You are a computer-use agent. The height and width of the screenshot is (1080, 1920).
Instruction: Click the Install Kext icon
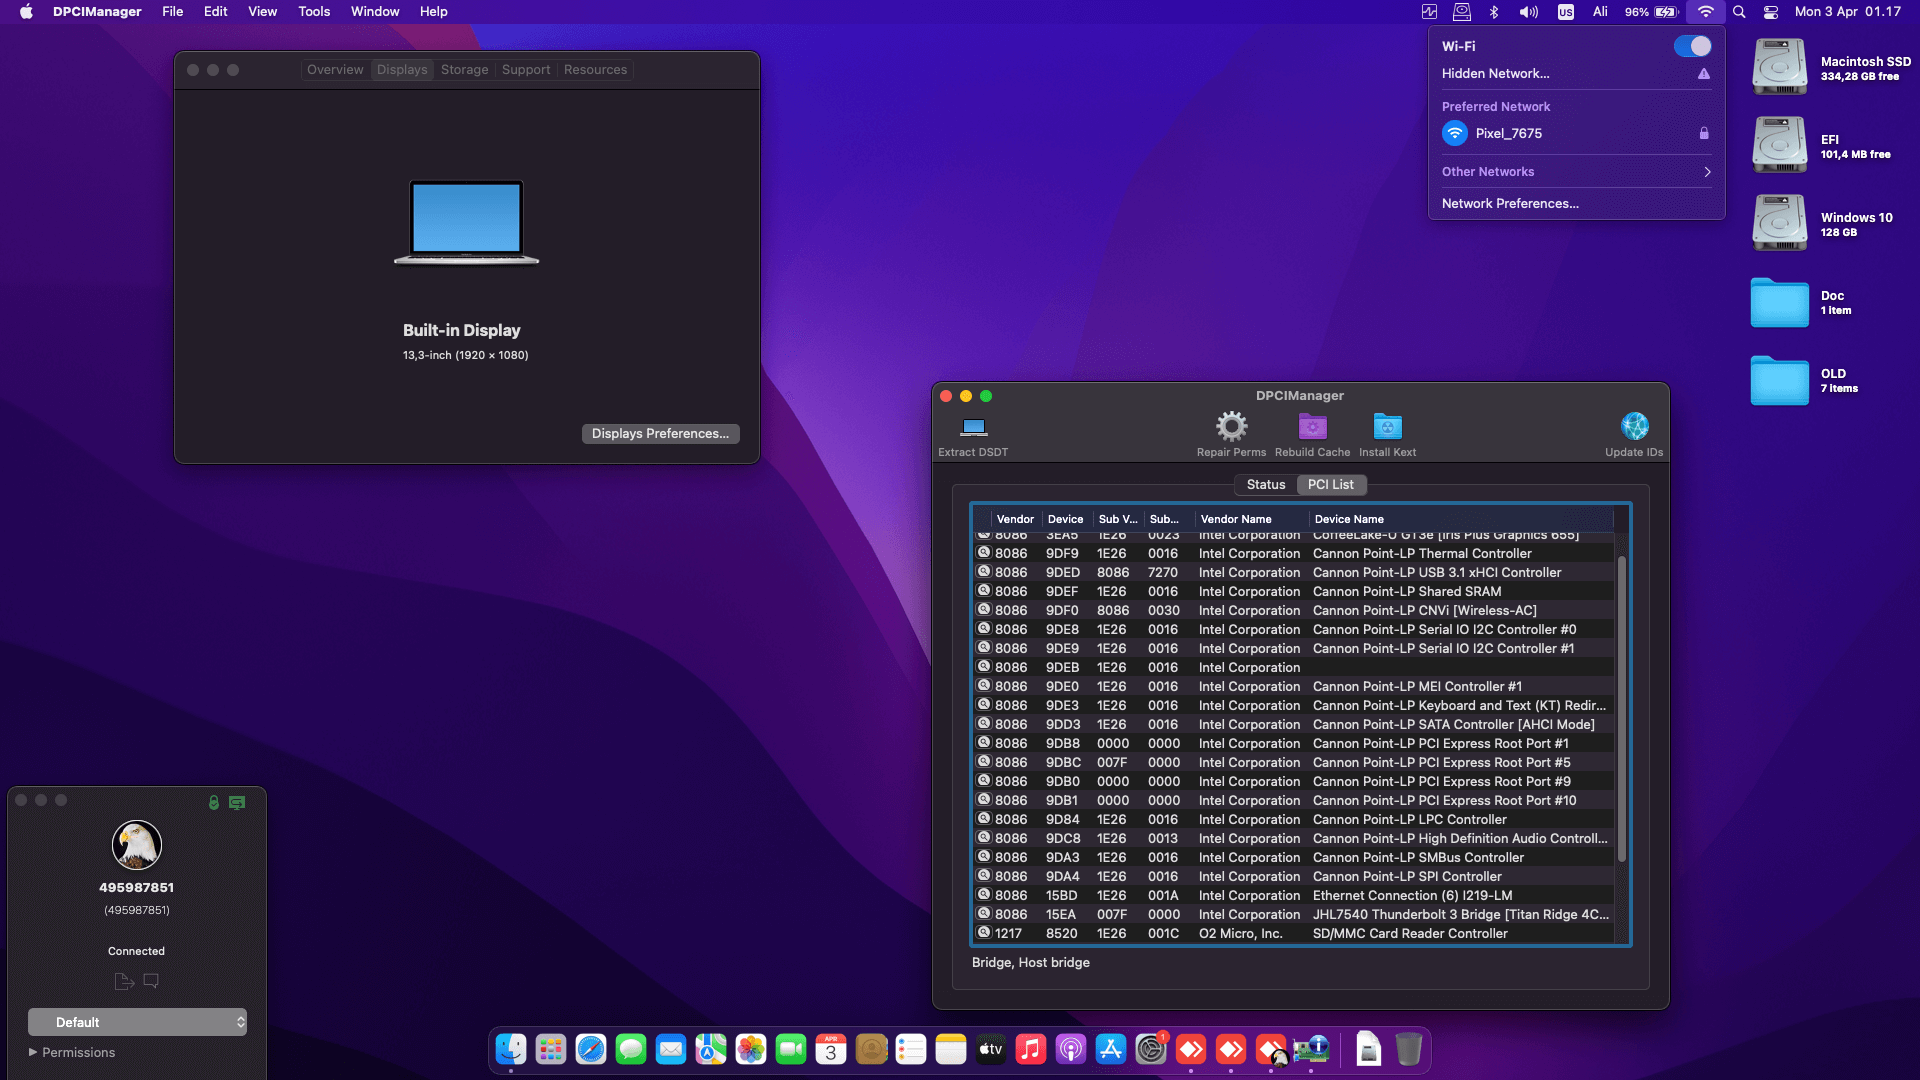1386,427
